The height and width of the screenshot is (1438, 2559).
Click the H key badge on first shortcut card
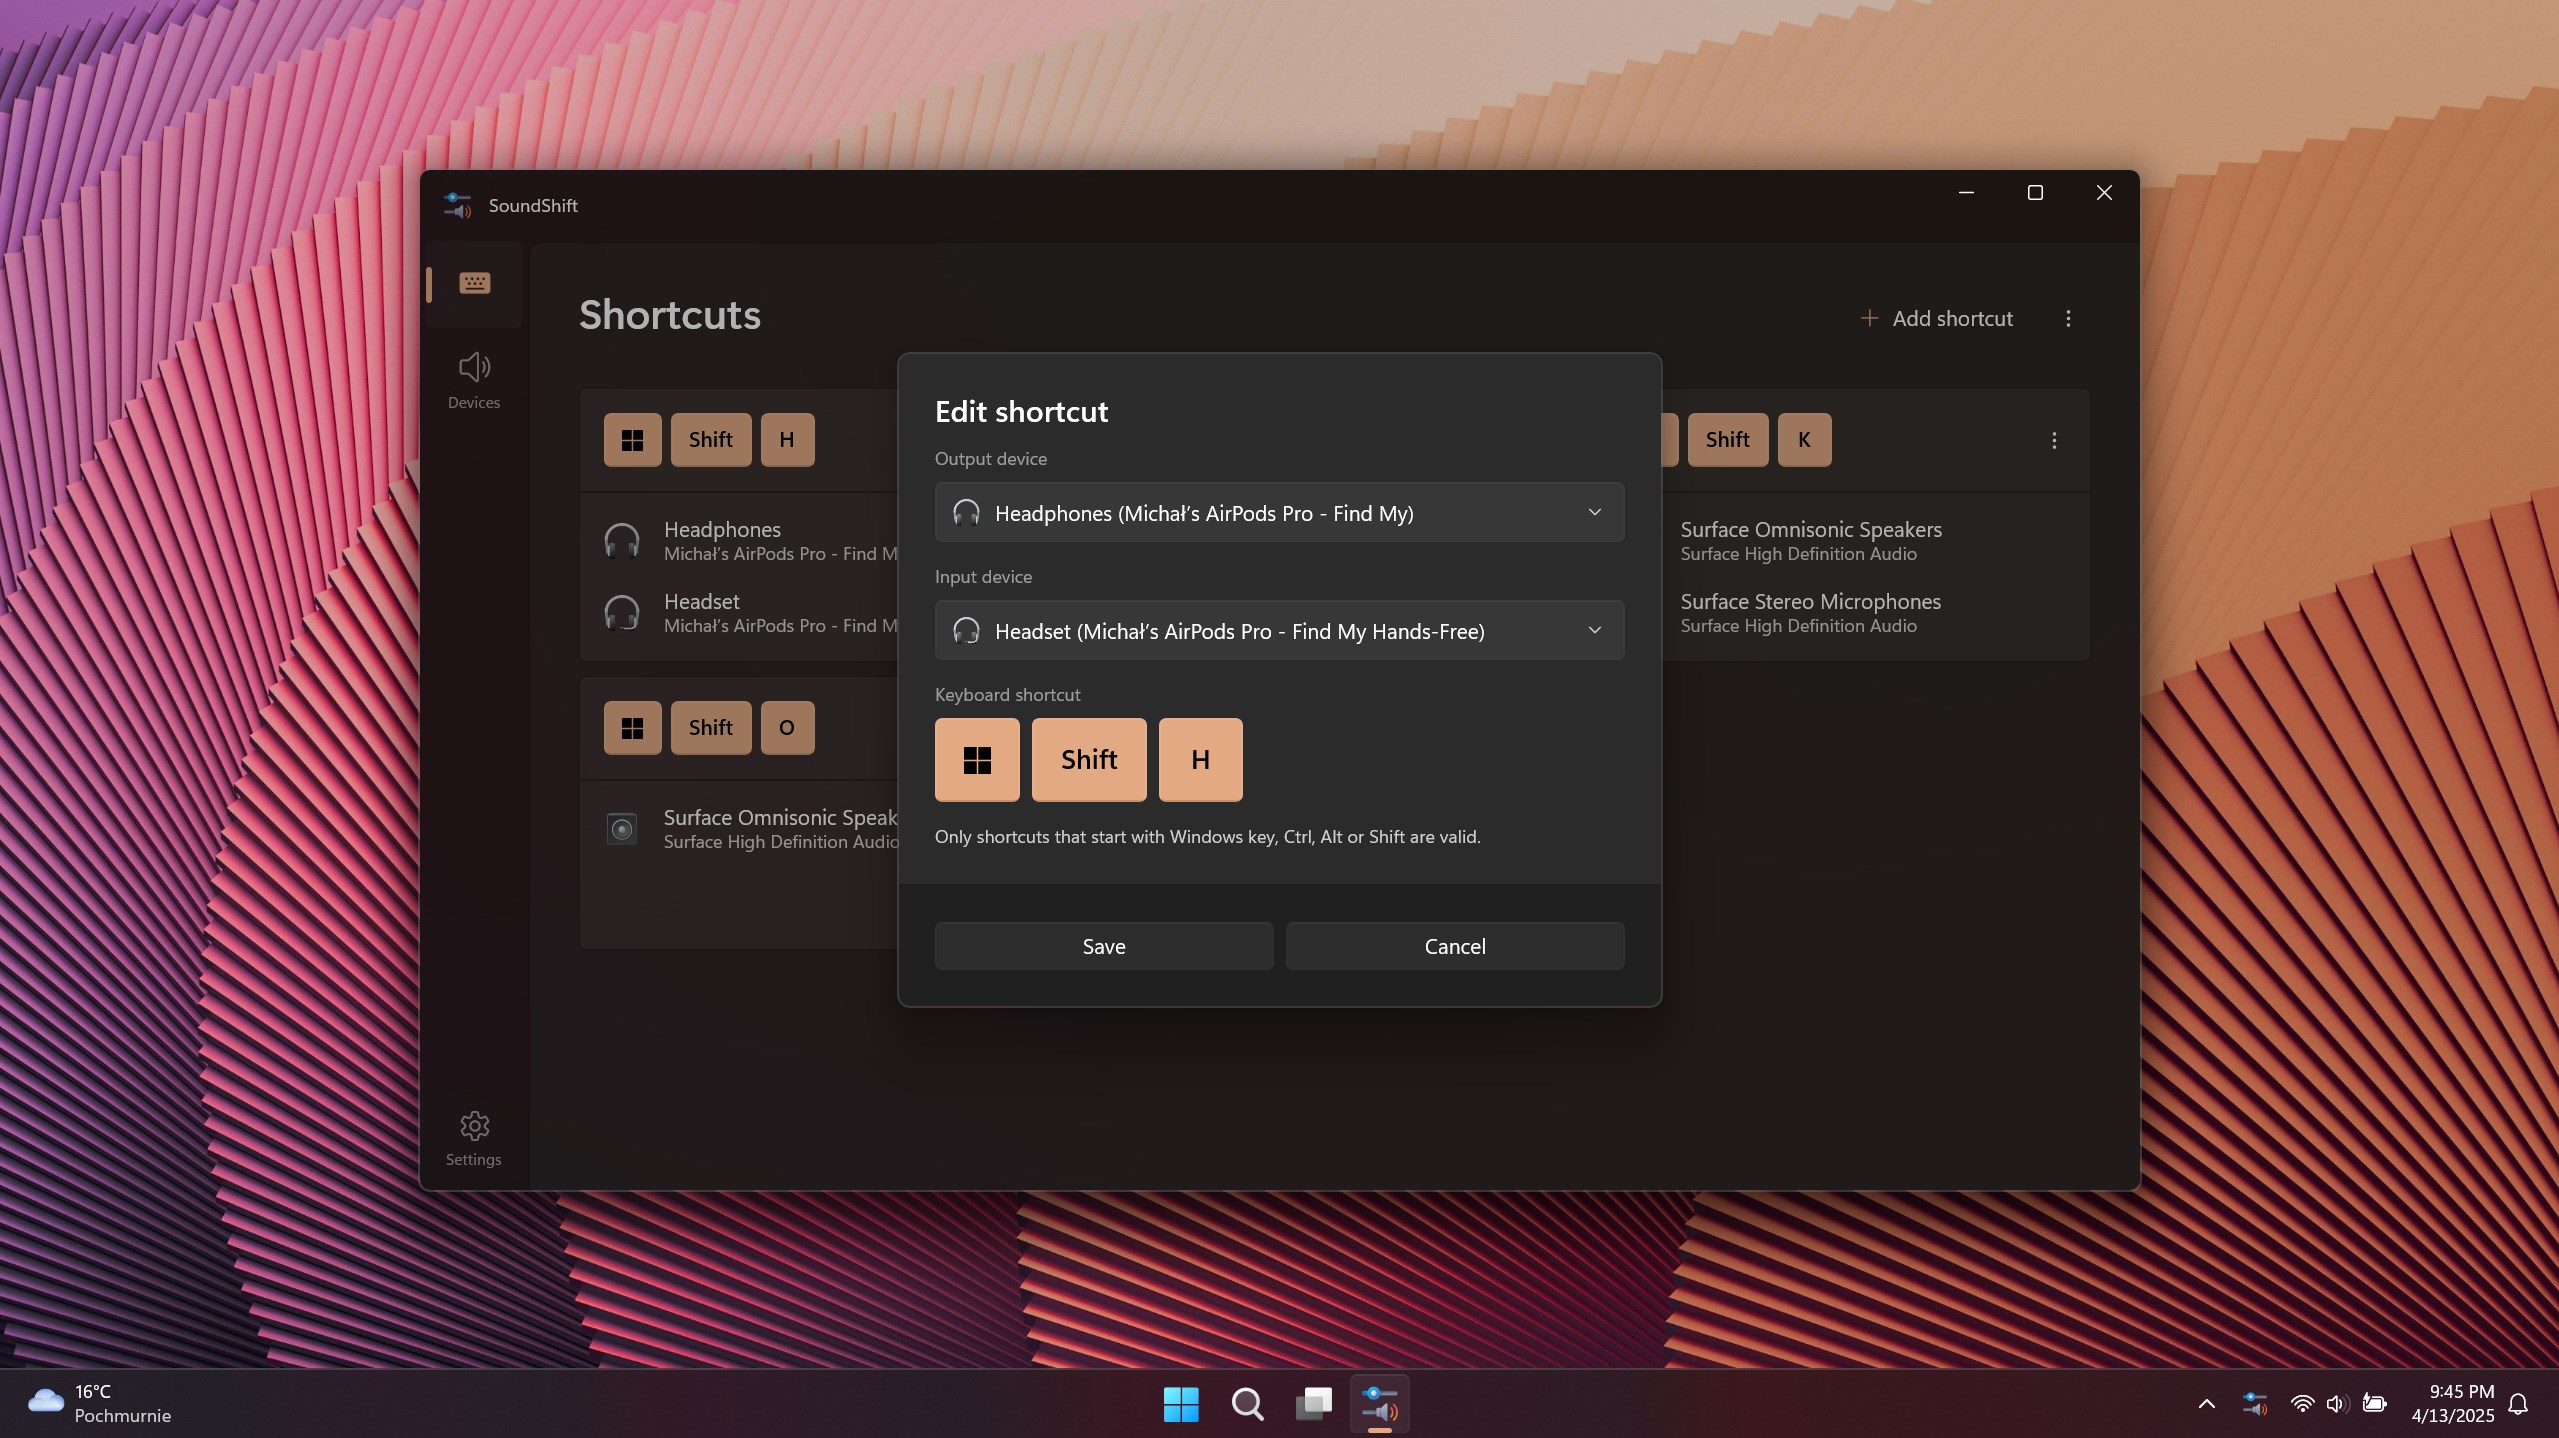tap(787, 440)
